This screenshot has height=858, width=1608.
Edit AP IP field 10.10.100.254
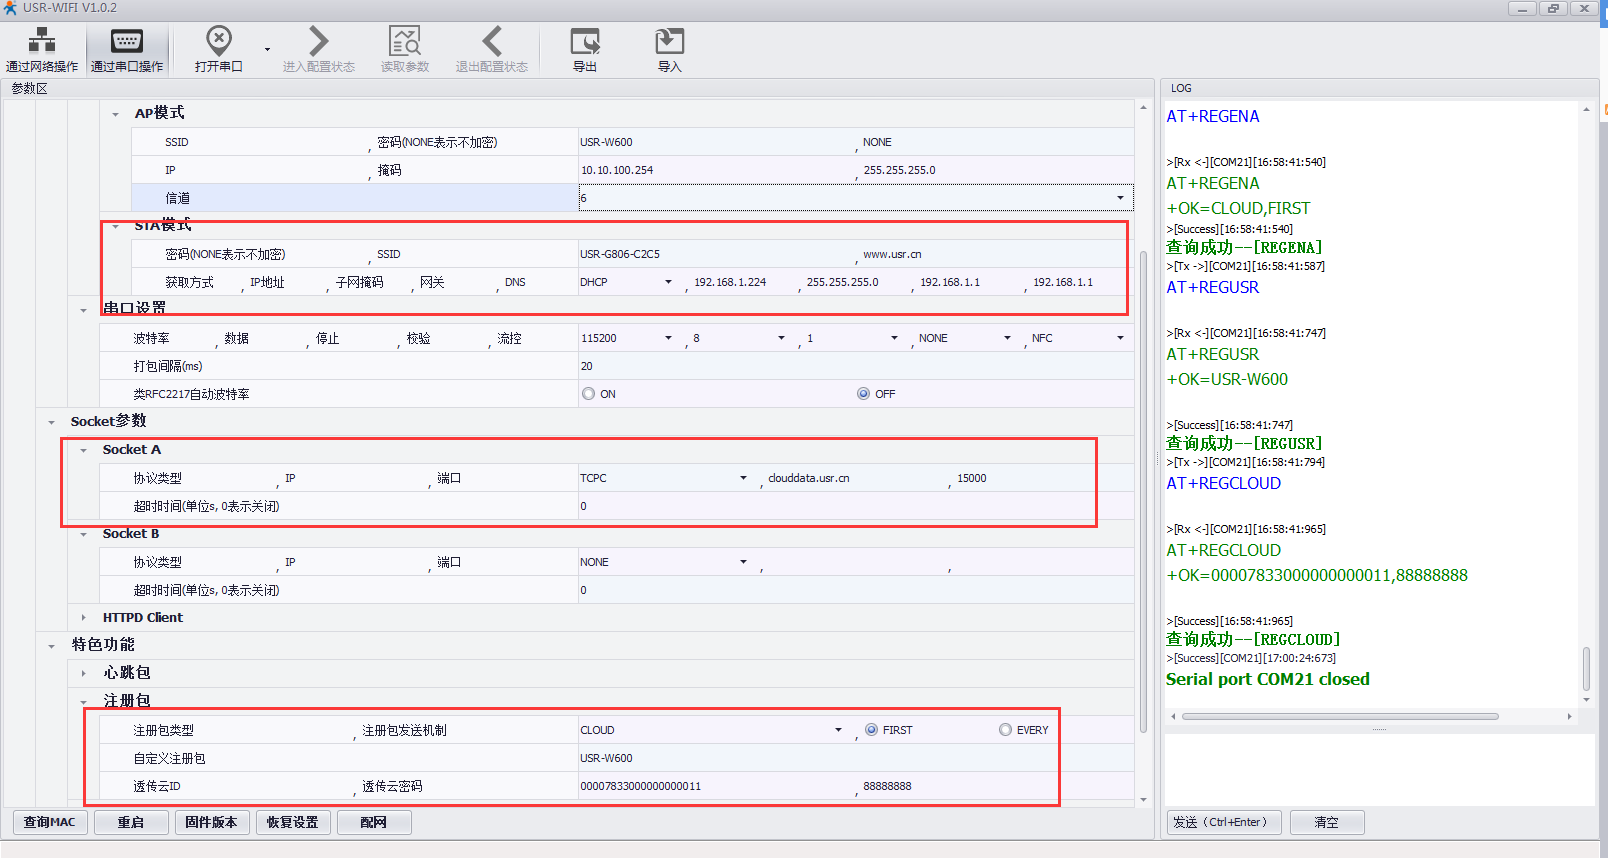pos(716,170)
